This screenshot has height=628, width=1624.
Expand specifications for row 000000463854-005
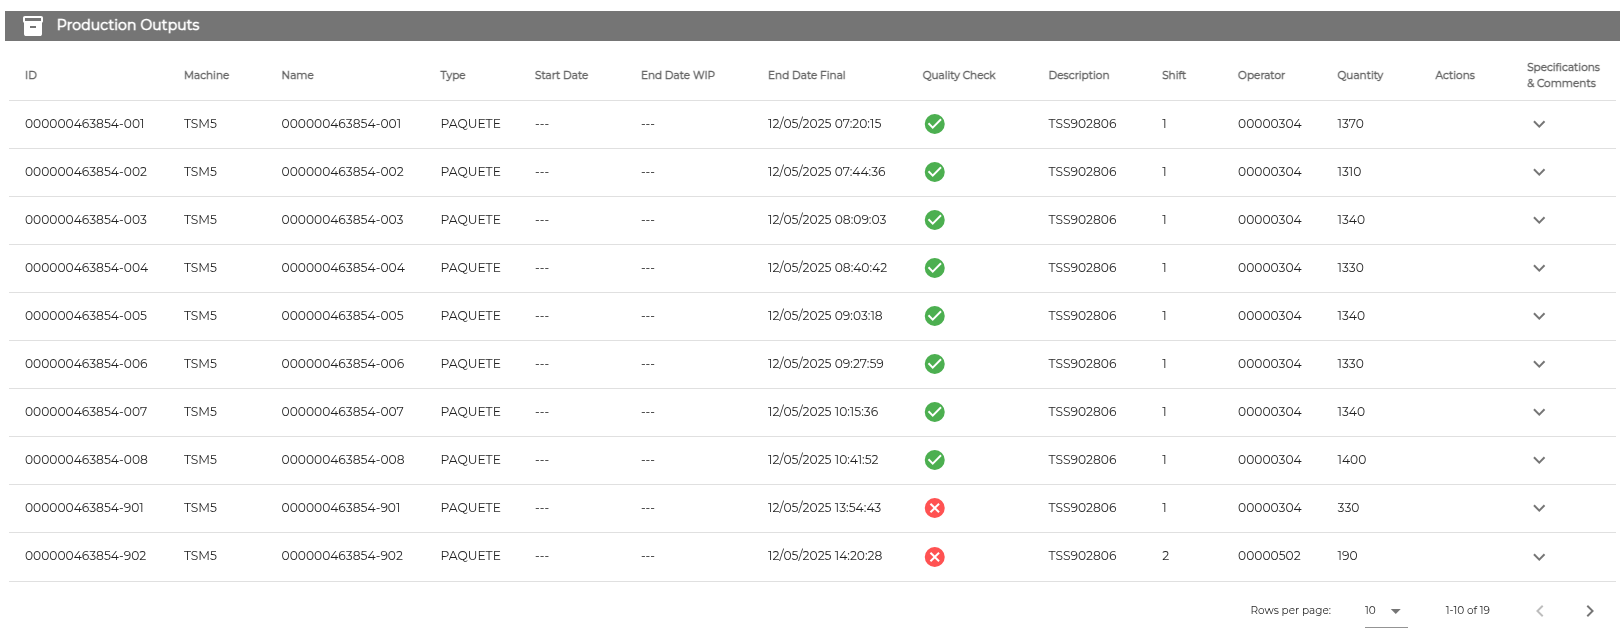pyautogui.click(x=1539, y=316)
